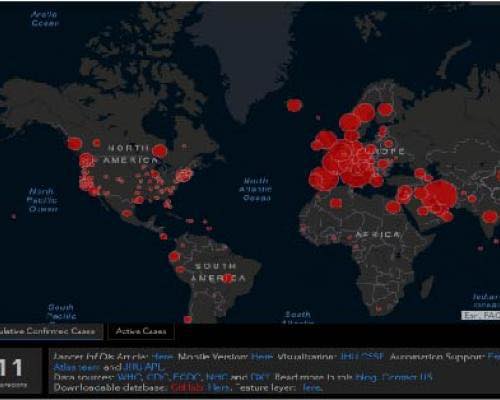Viewport: 500px width, 400px height.
Task: Visit the ECDC data source link
Action: (187, 378)
